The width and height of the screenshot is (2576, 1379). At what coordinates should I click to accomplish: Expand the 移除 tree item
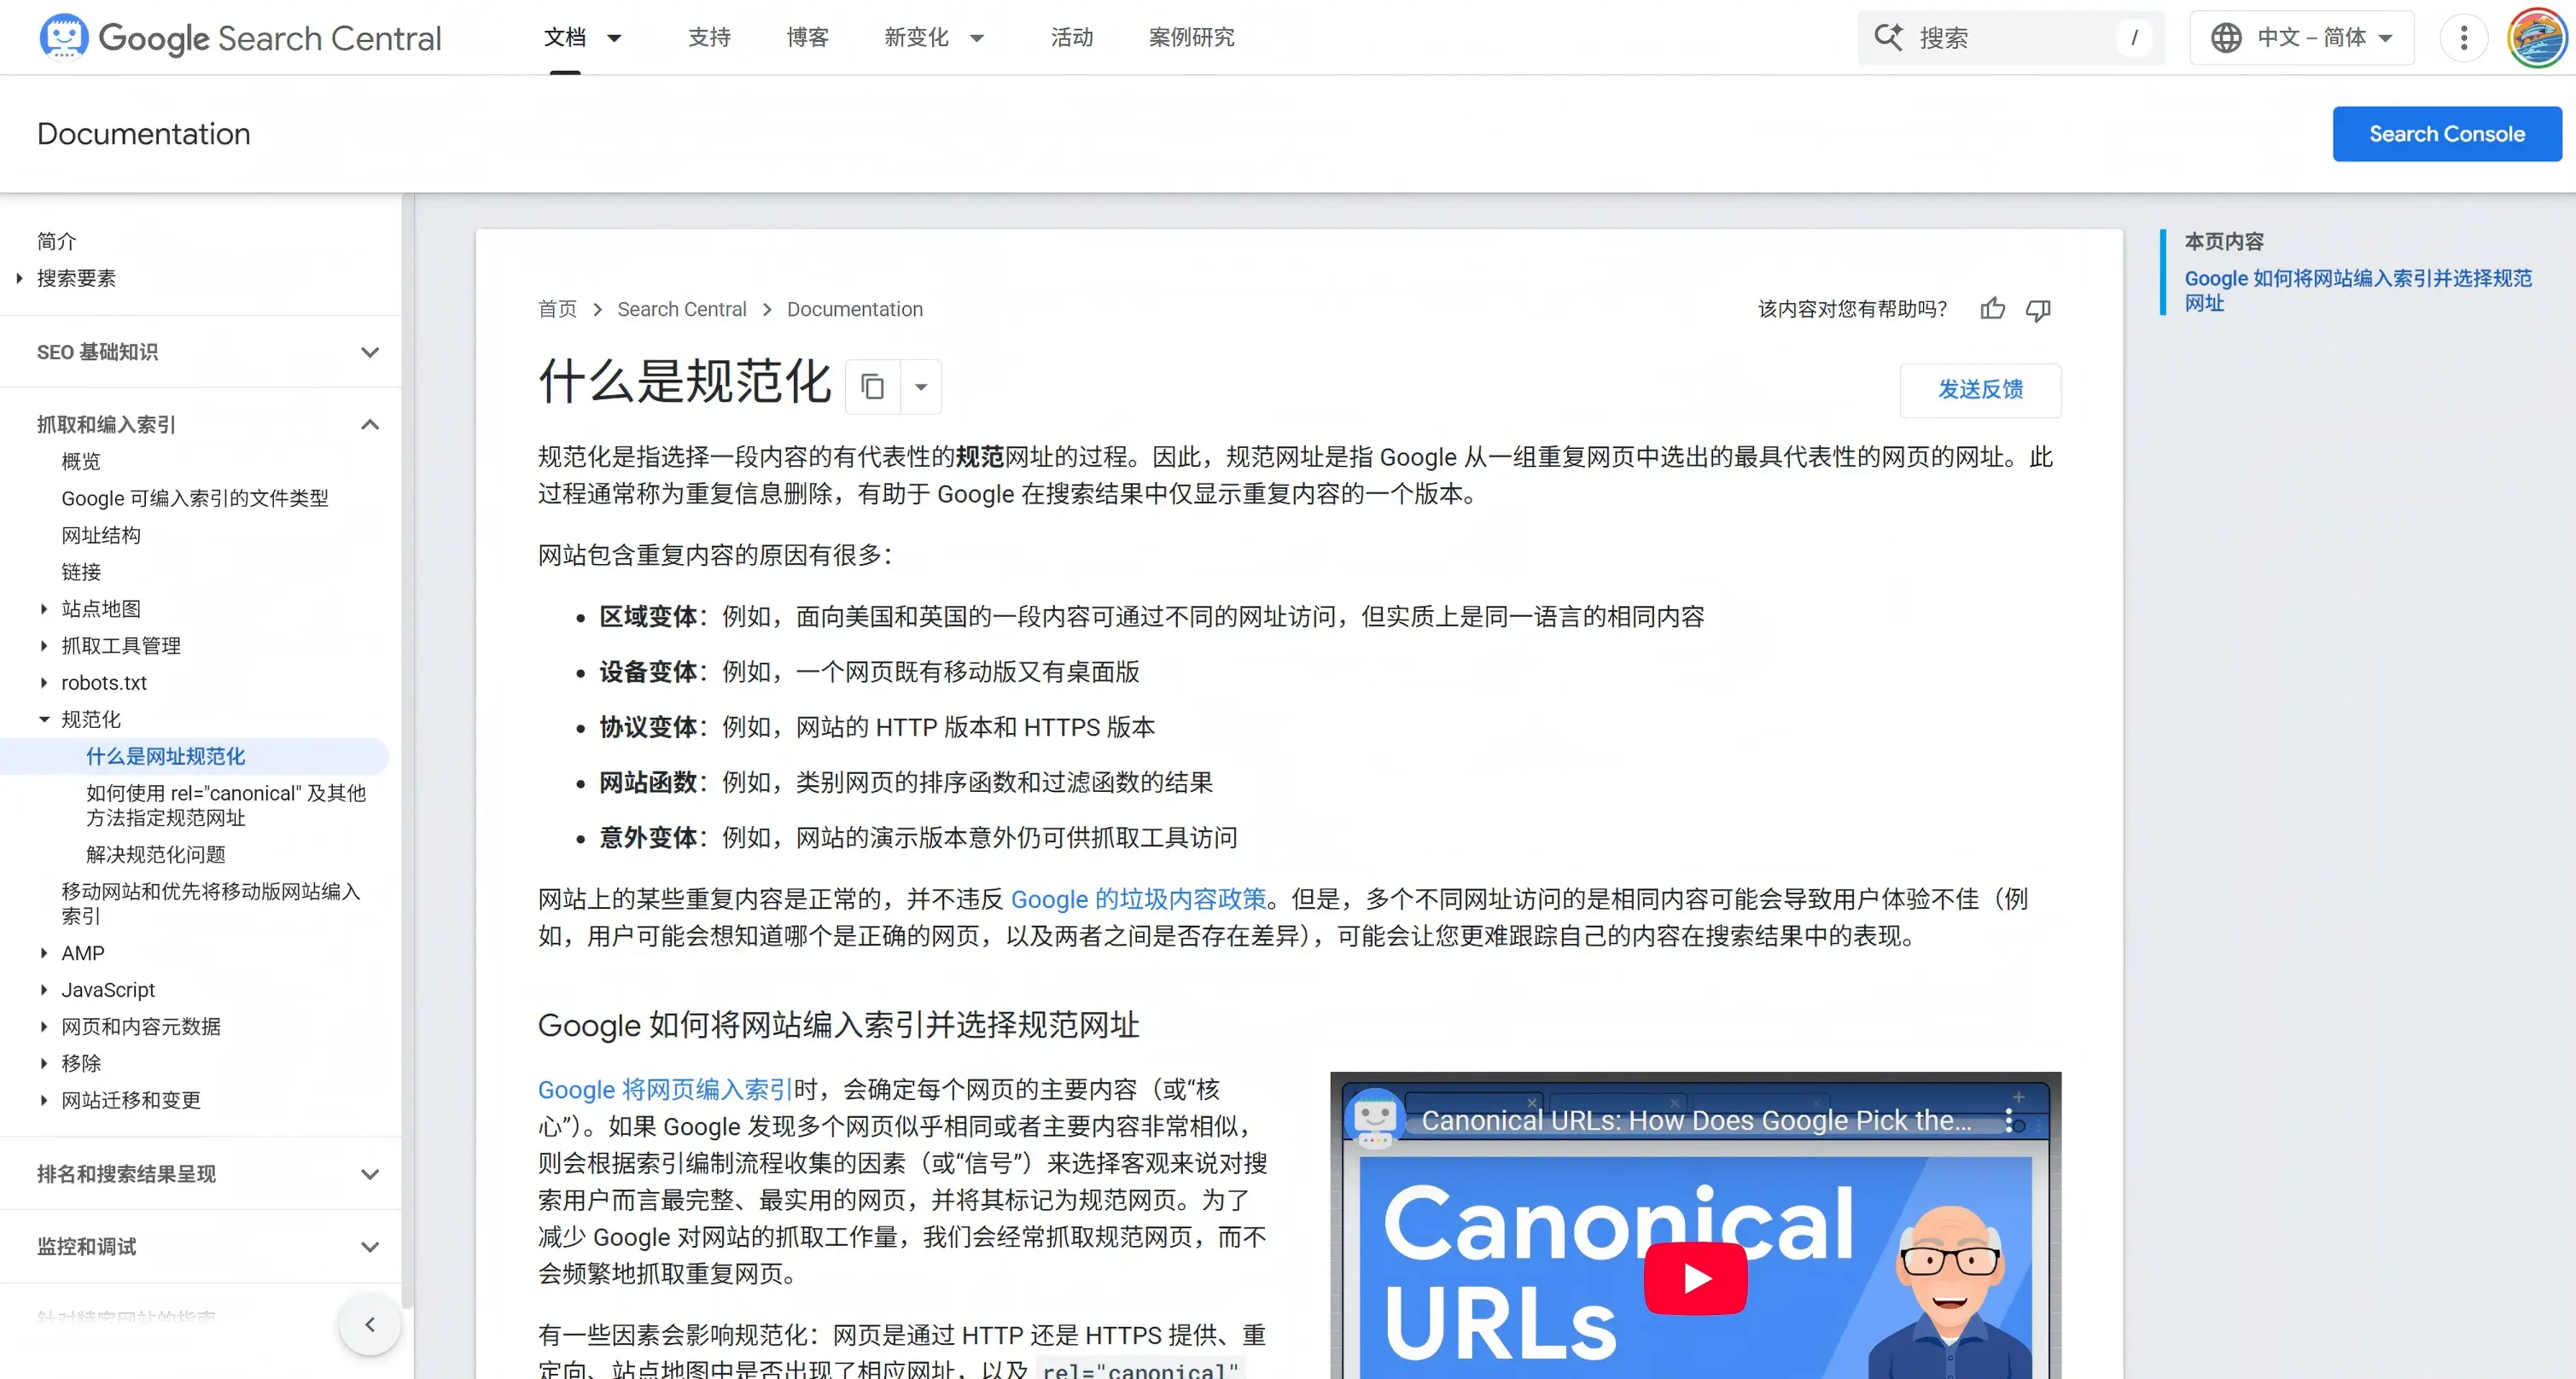44,1063
